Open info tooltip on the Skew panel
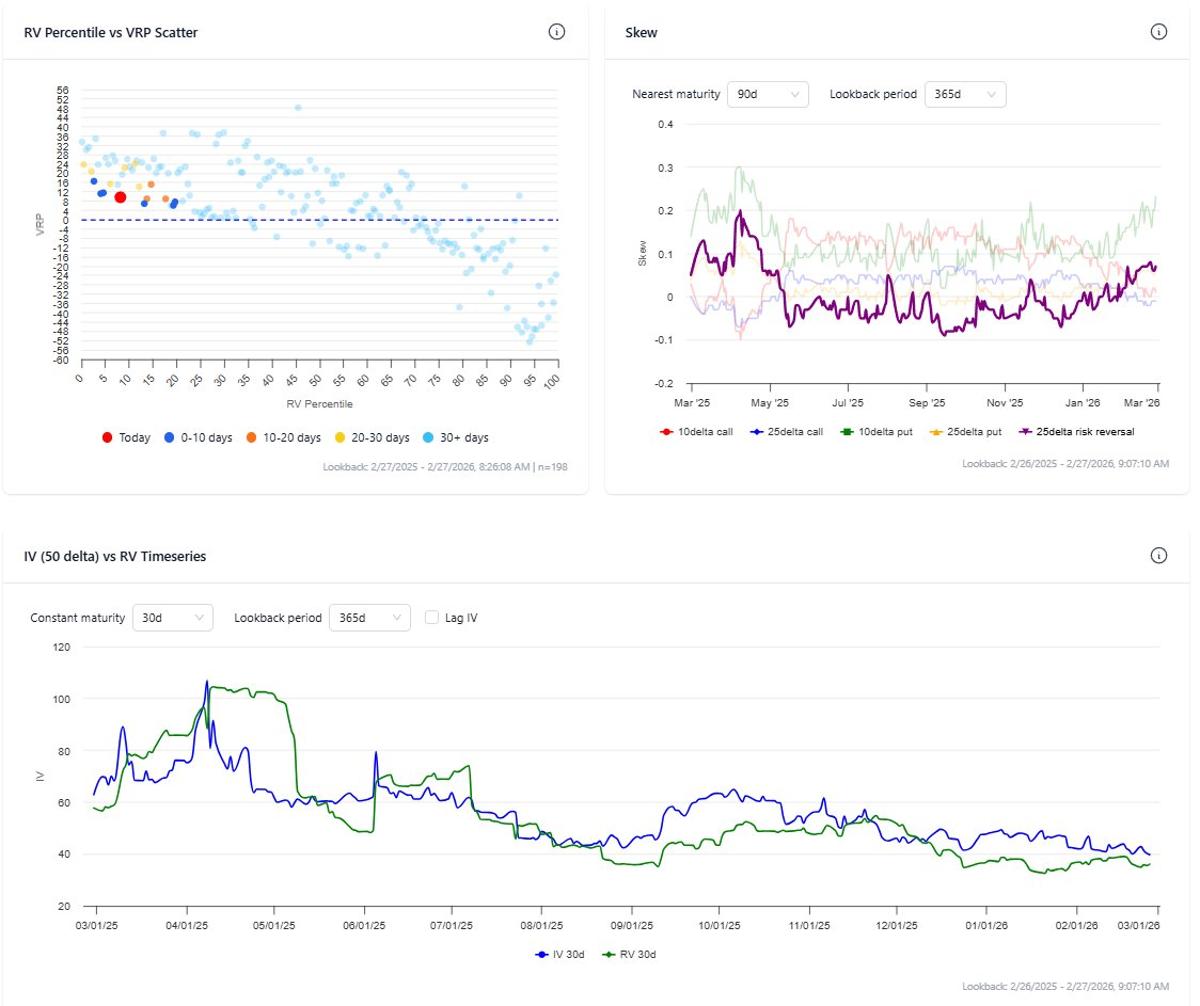 [1160, 31]
